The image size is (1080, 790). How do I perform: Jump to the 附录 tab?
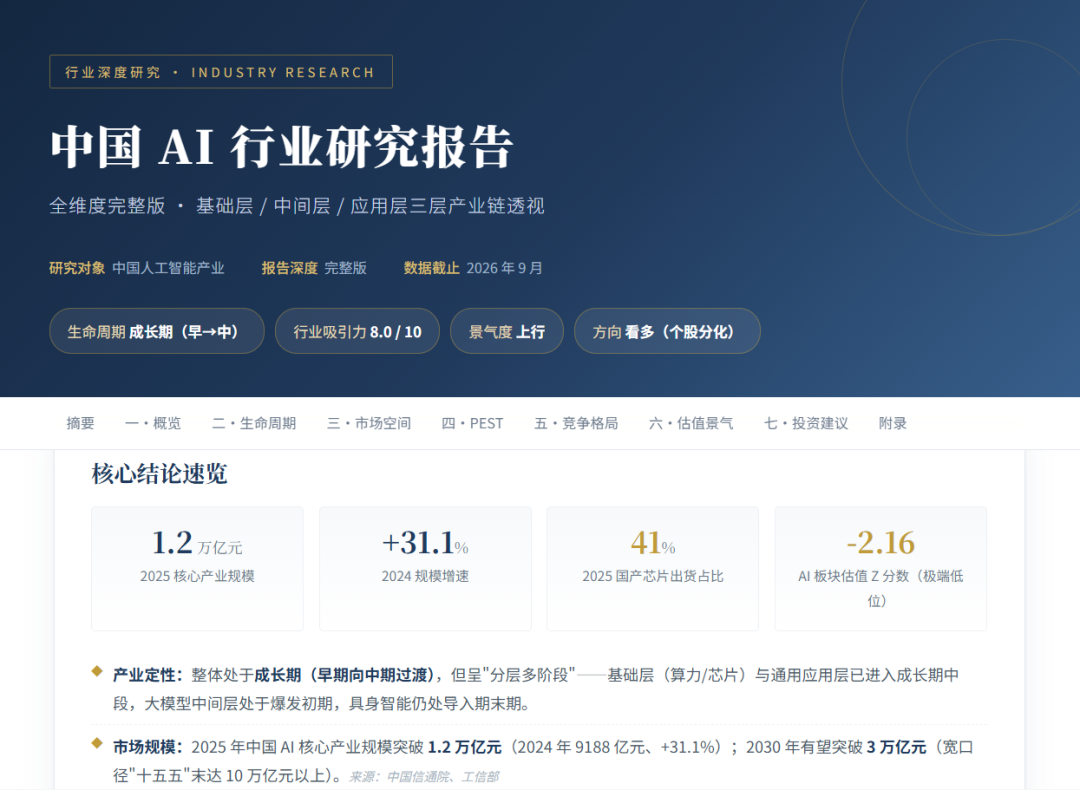893,423
